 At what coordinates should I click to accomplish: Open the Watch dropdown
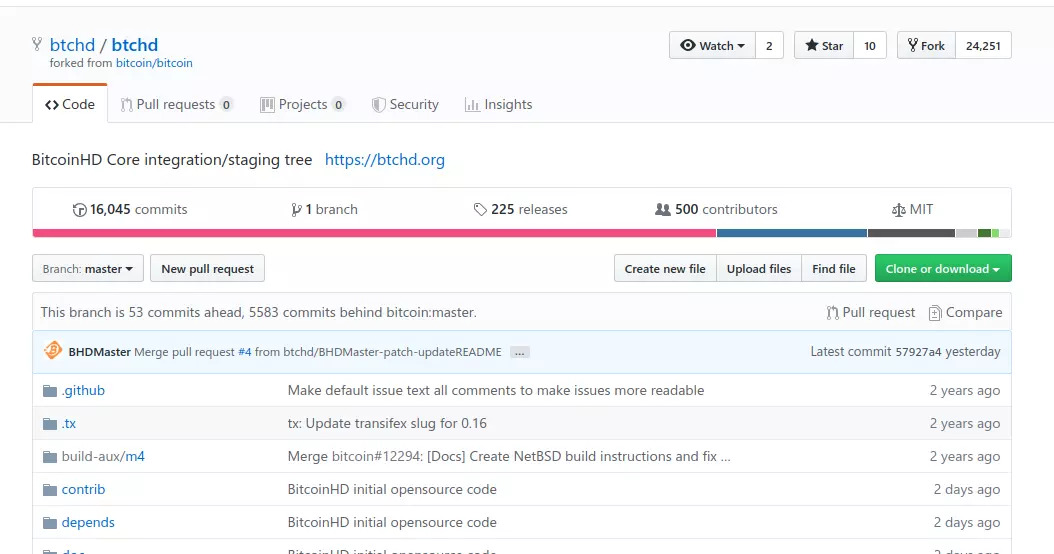[712, 46]
